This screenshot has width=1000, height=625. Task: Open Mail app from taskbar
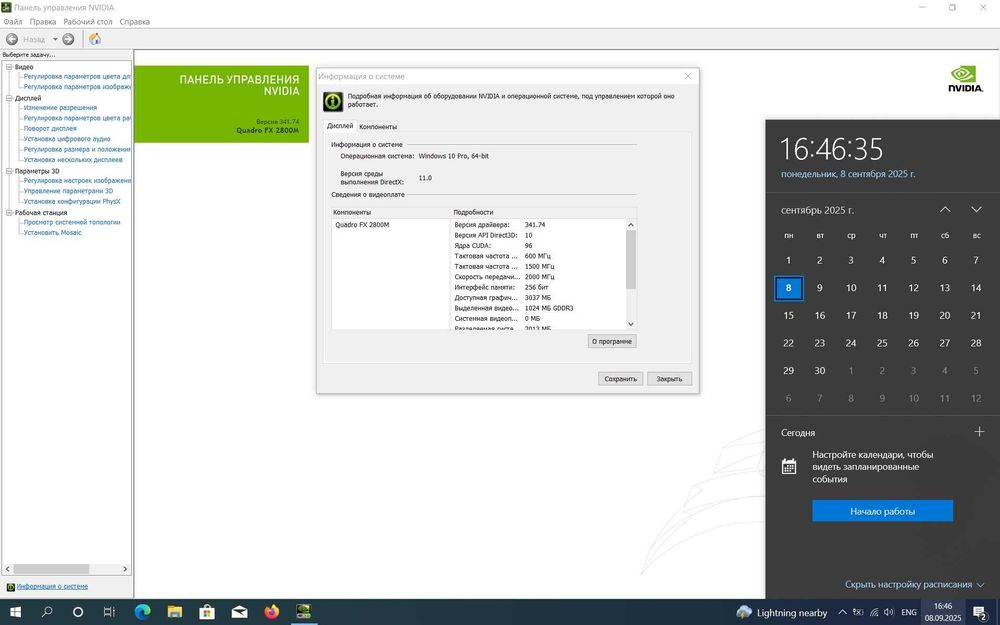pos(240,612)
